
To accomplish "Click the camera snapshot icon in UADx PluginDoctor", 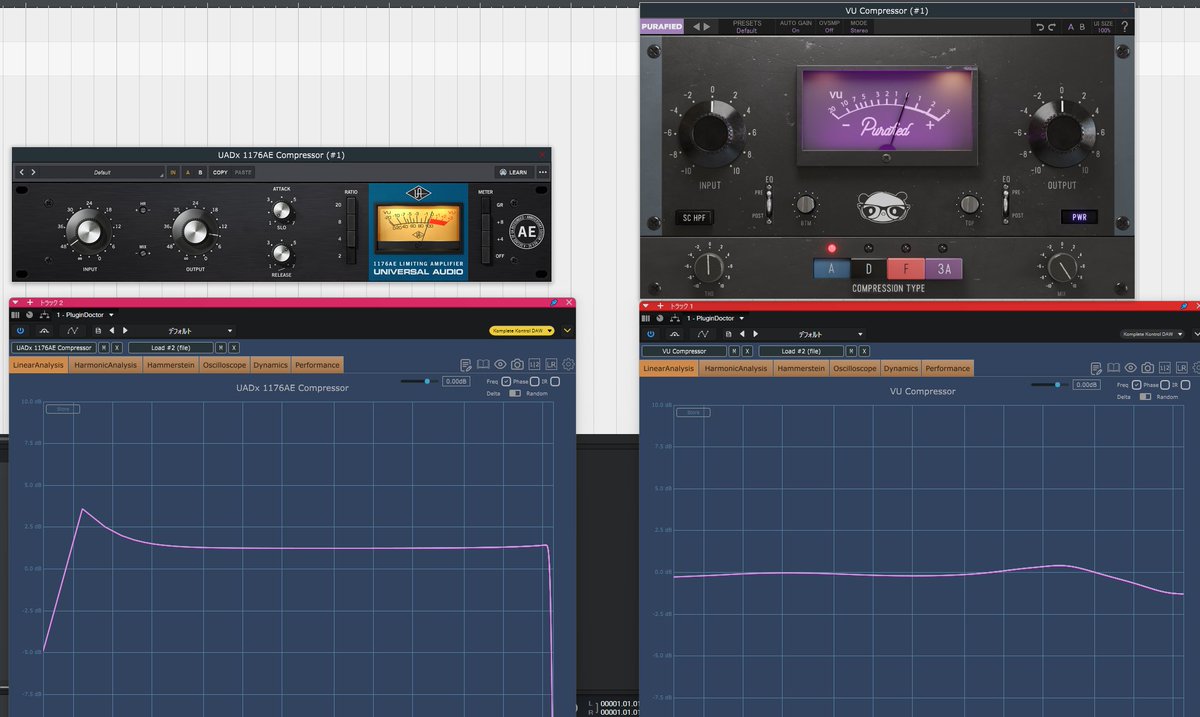I will pyautogui.click(x=517, y=365).
